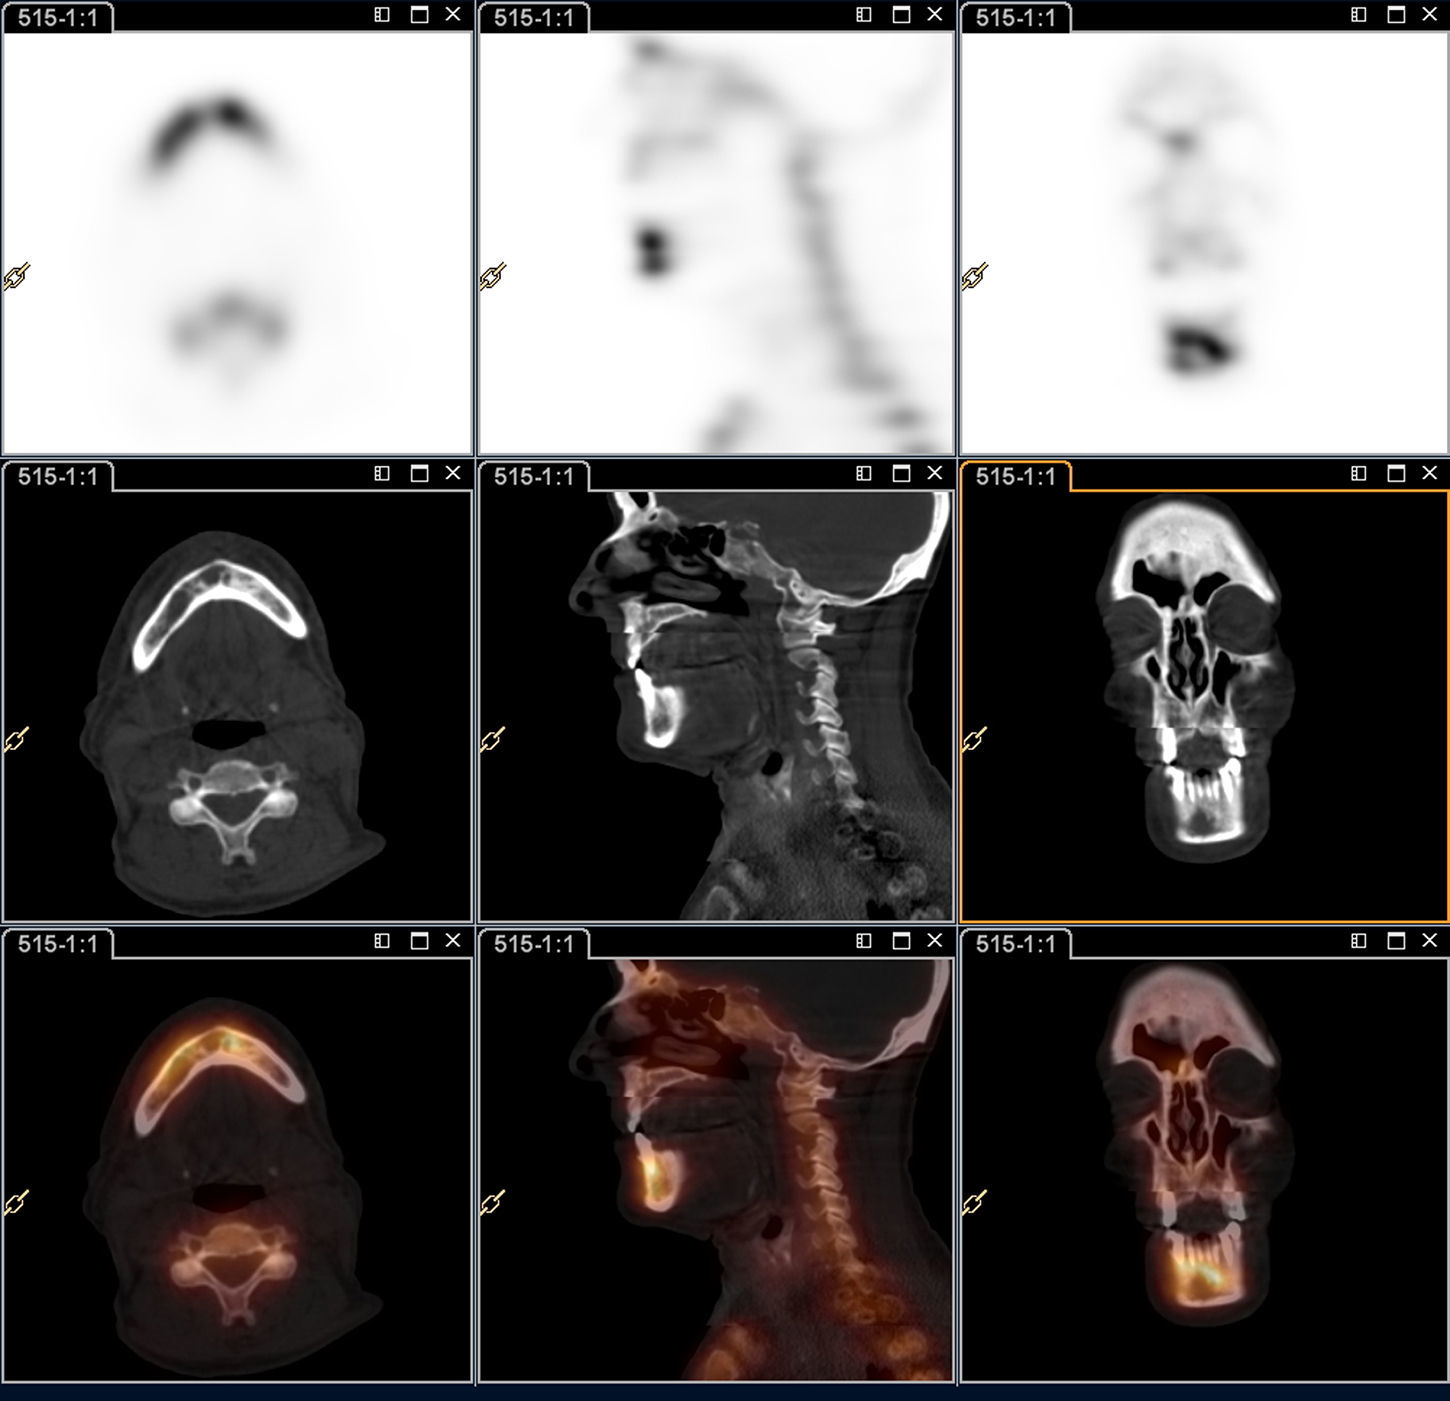Click panel layout icon in axial CT viewport

point(382,474)
